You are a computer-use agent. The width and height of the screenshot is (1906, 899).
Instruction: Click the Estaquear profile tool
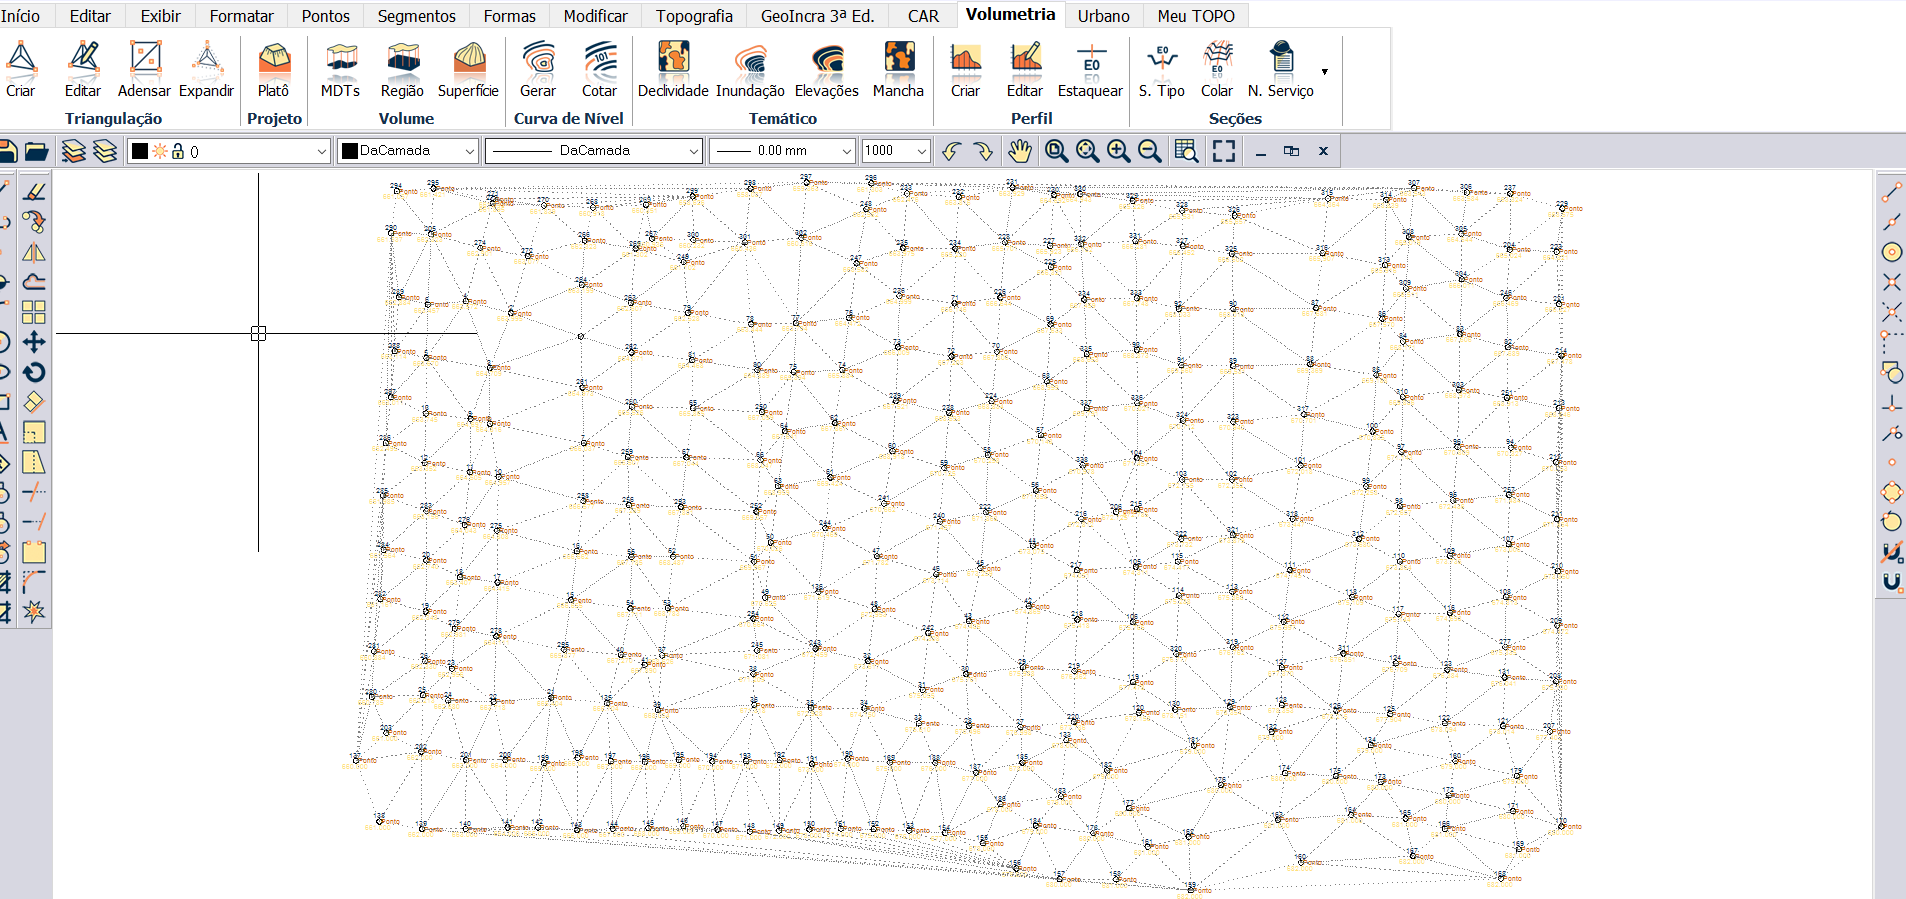tap(1090, 69)
